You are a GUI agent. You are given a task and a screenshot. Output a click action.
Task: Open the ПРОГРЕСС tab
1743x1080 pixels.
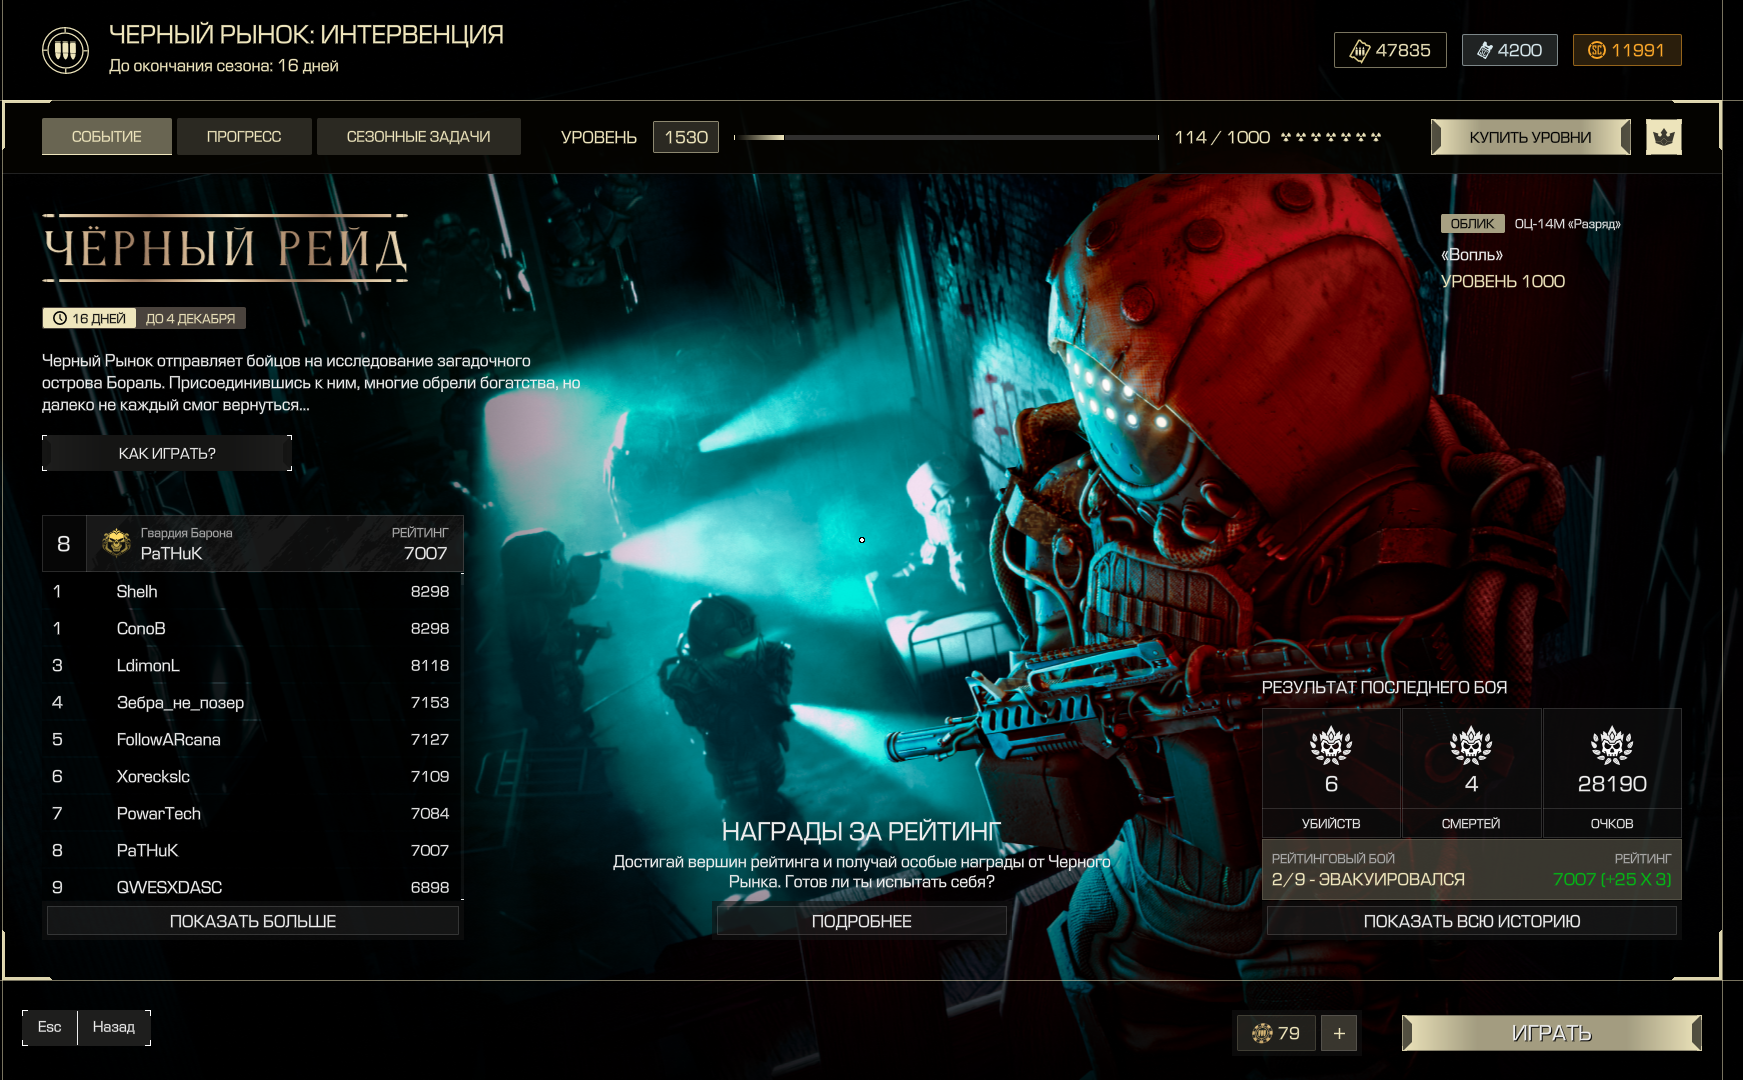(x=244, y=137)
